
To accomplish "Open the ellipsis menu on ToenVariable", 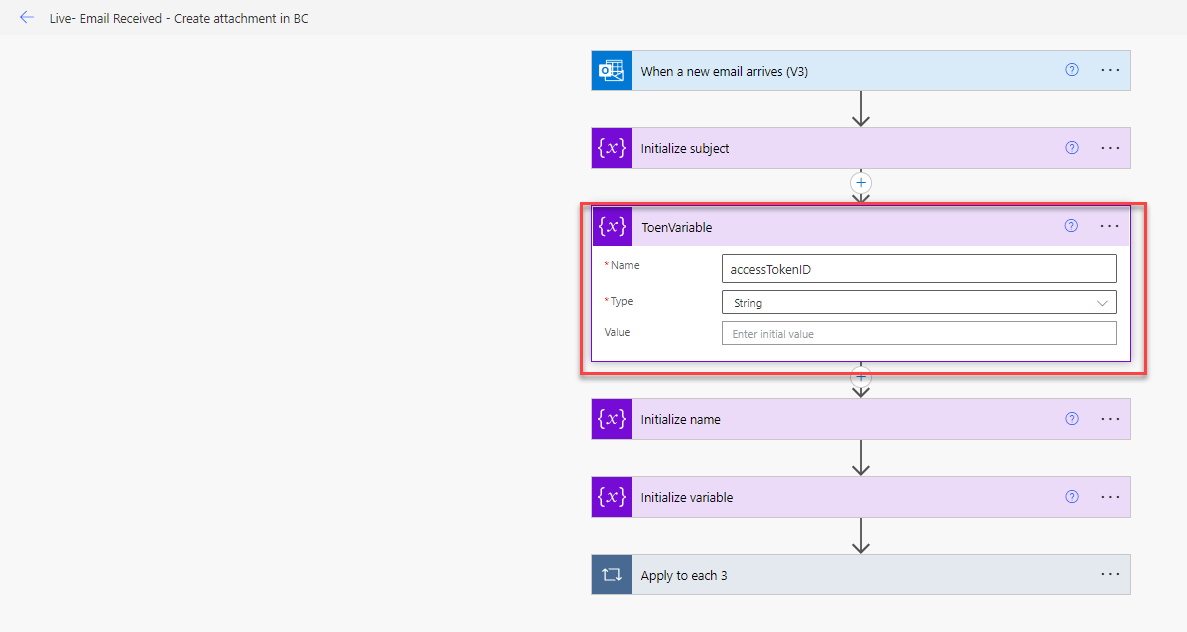I will [1109, 226].
